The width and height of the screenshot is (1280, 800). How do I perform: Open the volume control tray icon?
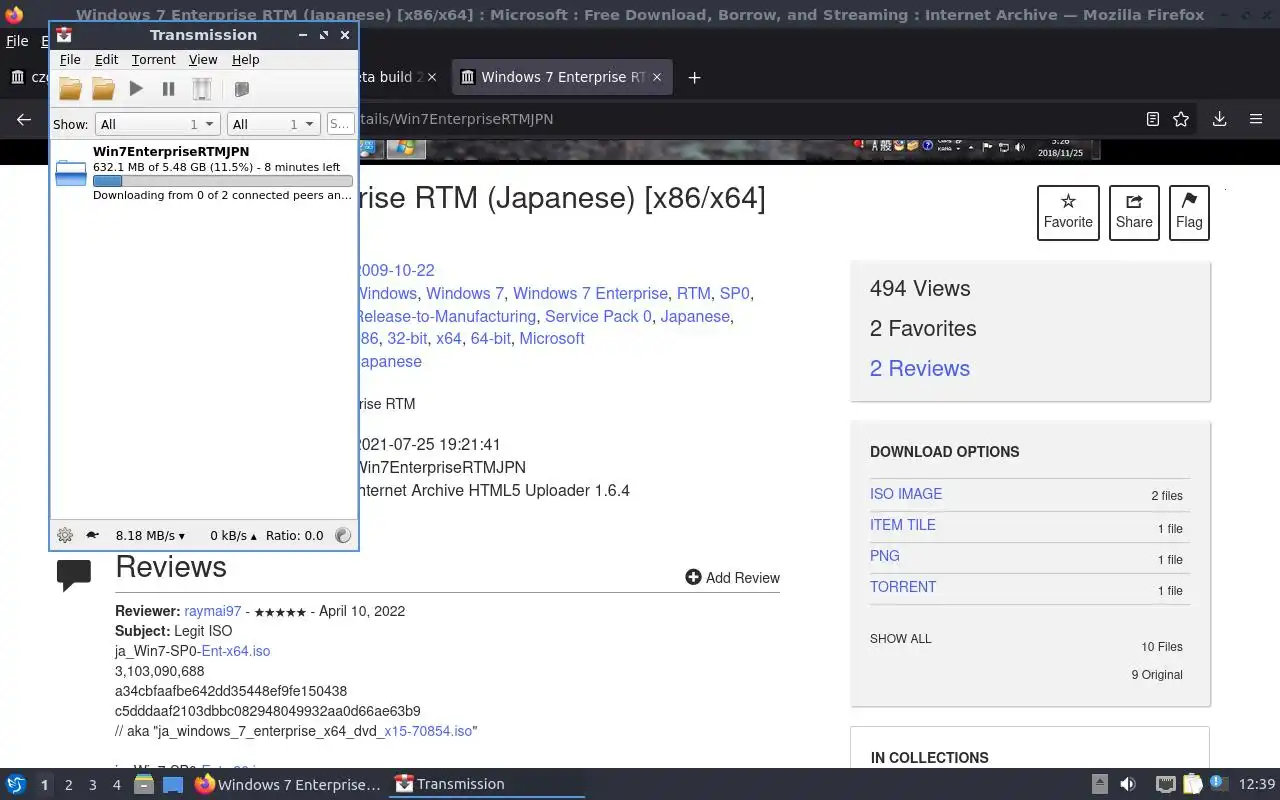pos(1128,784)
